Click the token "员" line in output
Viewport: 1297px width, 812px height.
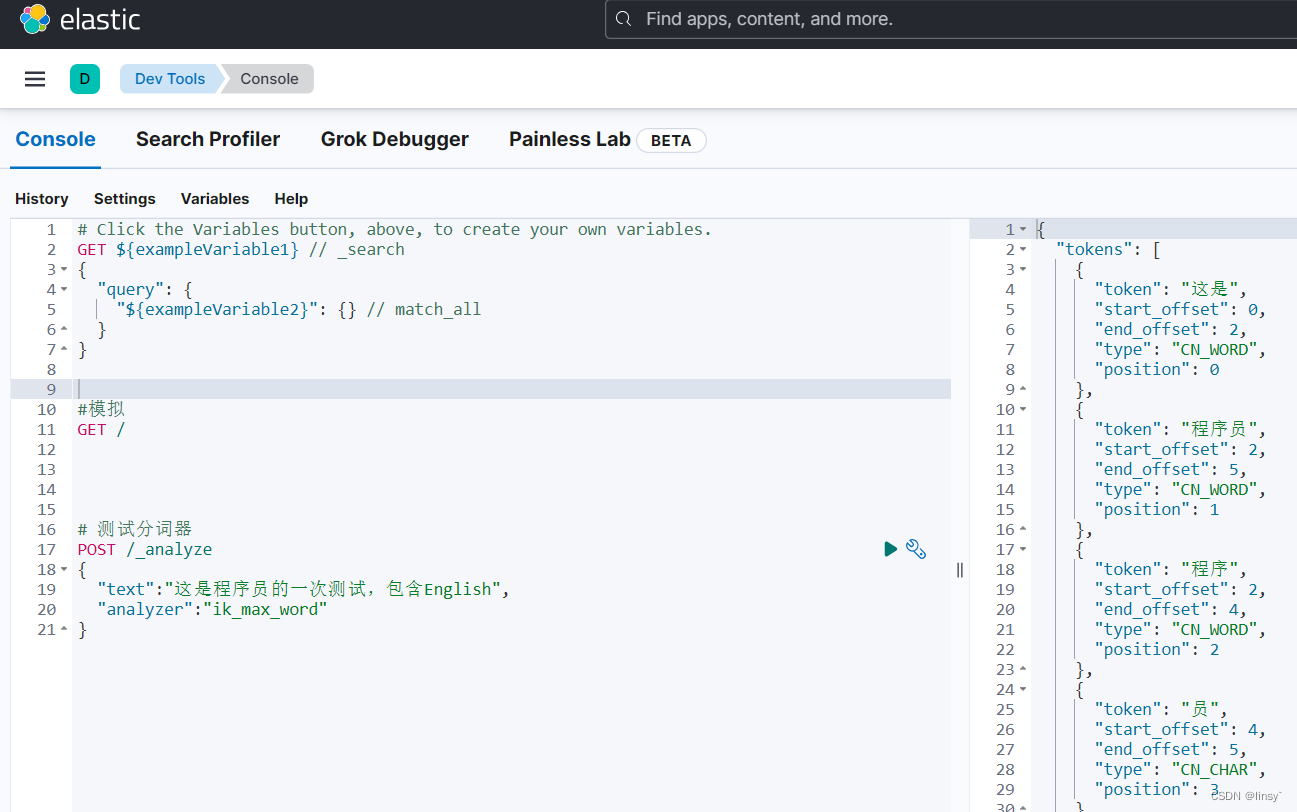point(1161,709)
